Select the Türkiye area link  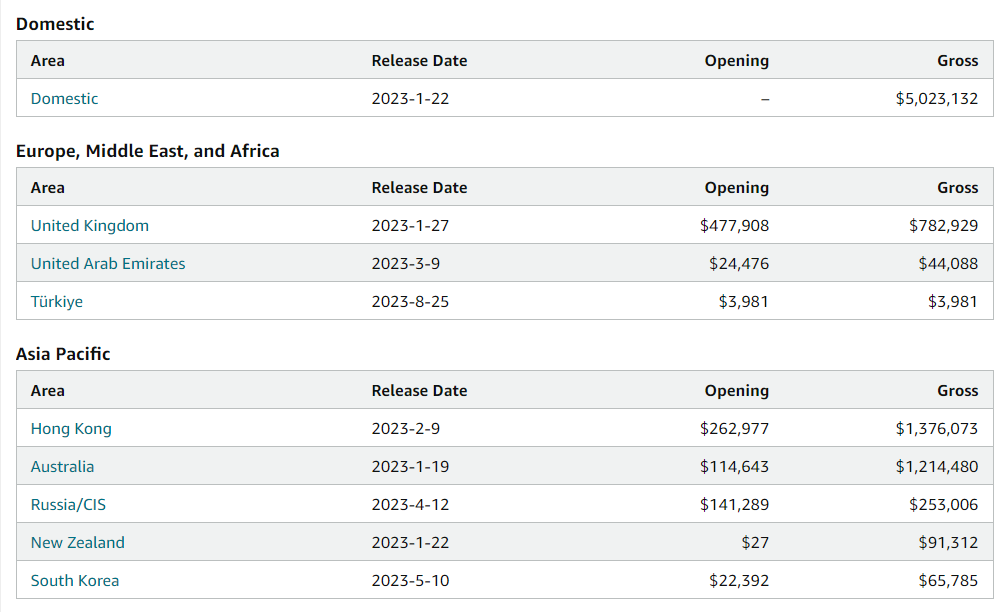(56, 302)
